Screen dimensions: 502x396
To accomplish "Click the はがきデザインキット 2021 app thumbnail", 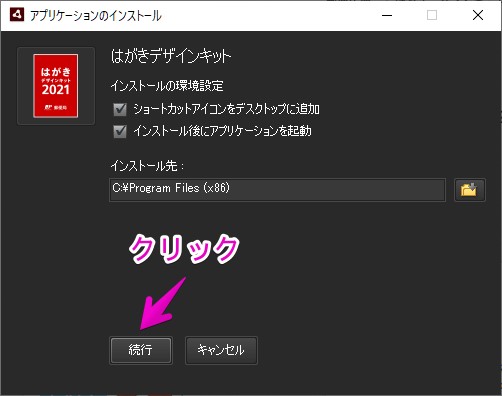I will coord(56,86).
